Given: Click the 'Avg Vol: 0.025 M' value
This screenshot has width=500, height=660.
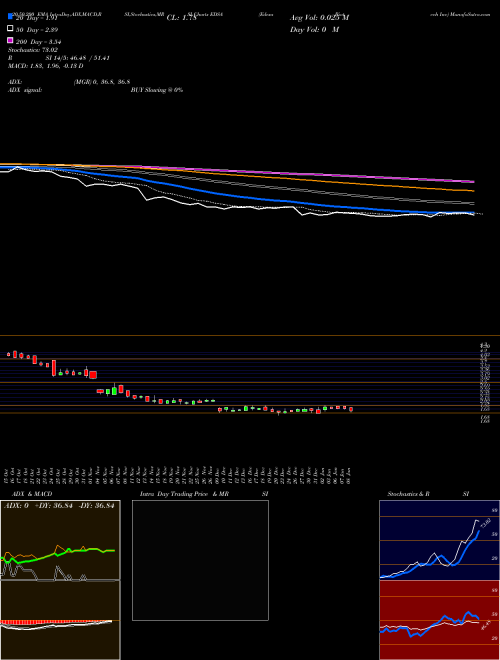Looking at the screenshot, I should point(319,18).
